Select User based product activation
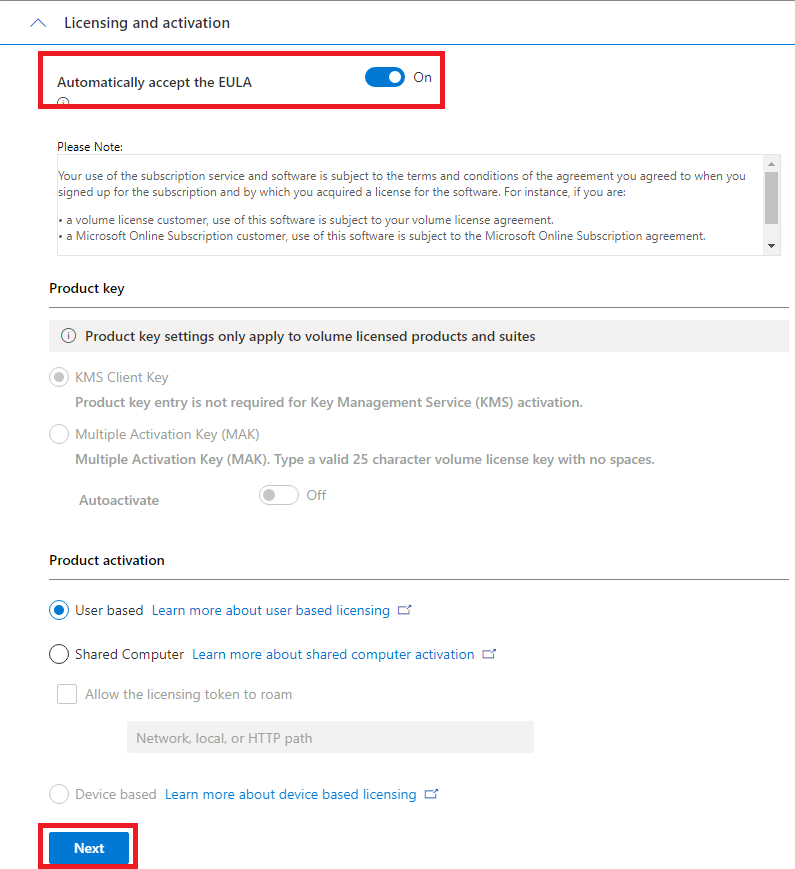The width and height of the screenshot is (795, 869). (x=59, y=610)
